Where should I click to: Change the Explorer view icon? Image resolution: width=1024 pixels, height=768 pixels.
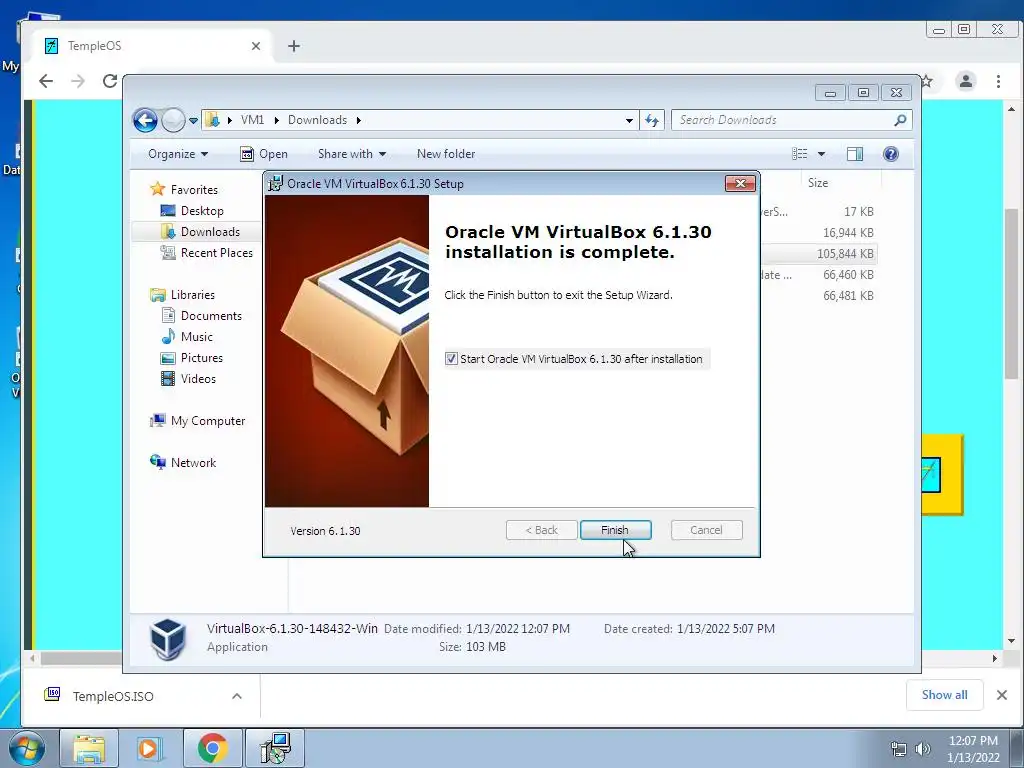point(800,154)
